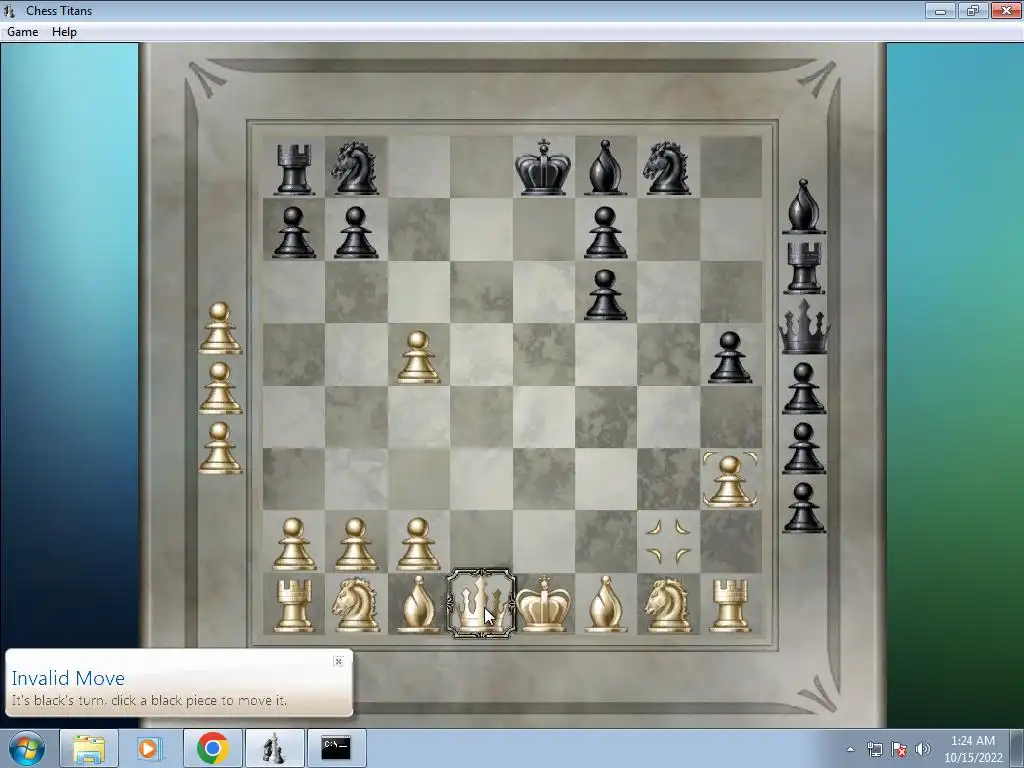Click the network tray icon
The width and height of the screenshot is (1024, 768).
click(x=874, y=749)
